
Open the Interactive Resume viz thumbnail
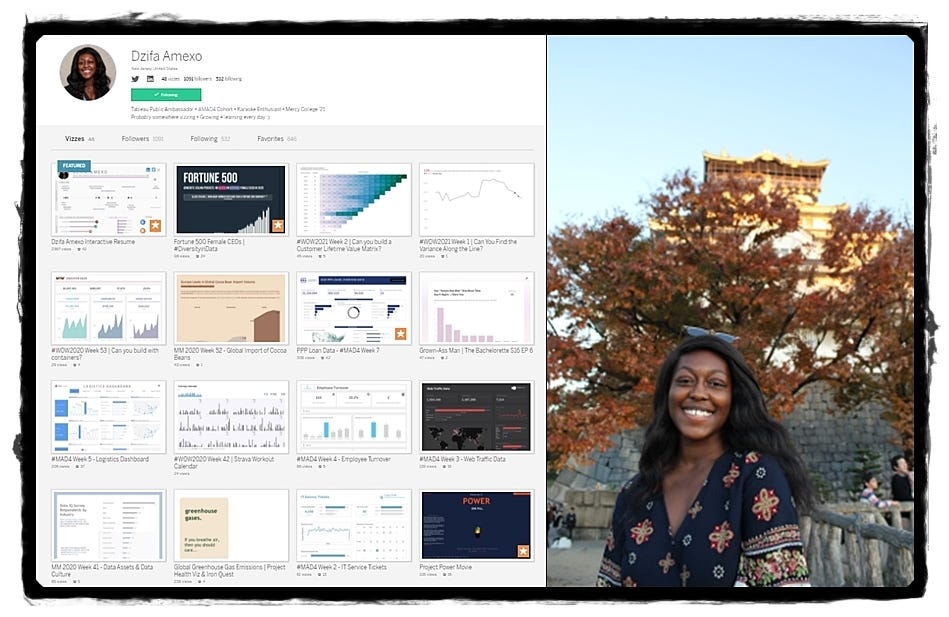click(x=109, y=200)
